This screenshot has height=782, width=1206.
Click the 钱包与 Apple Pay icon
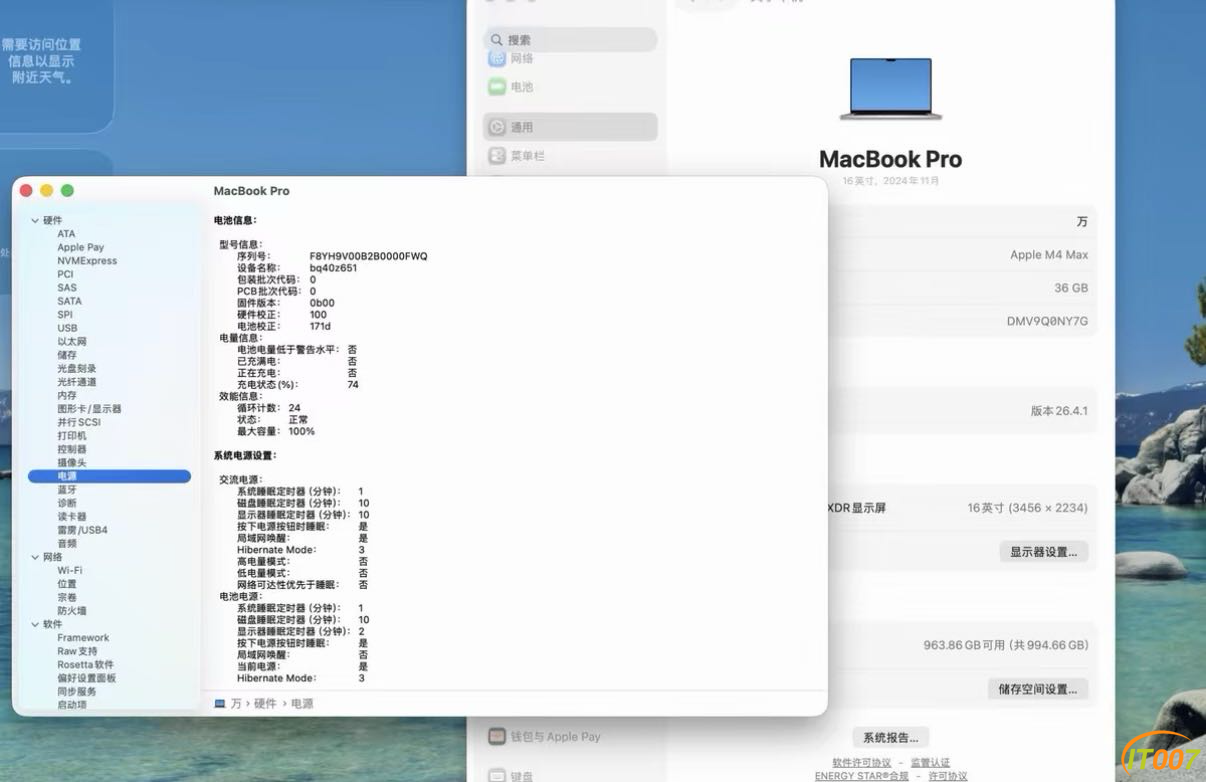coord(497,736)
